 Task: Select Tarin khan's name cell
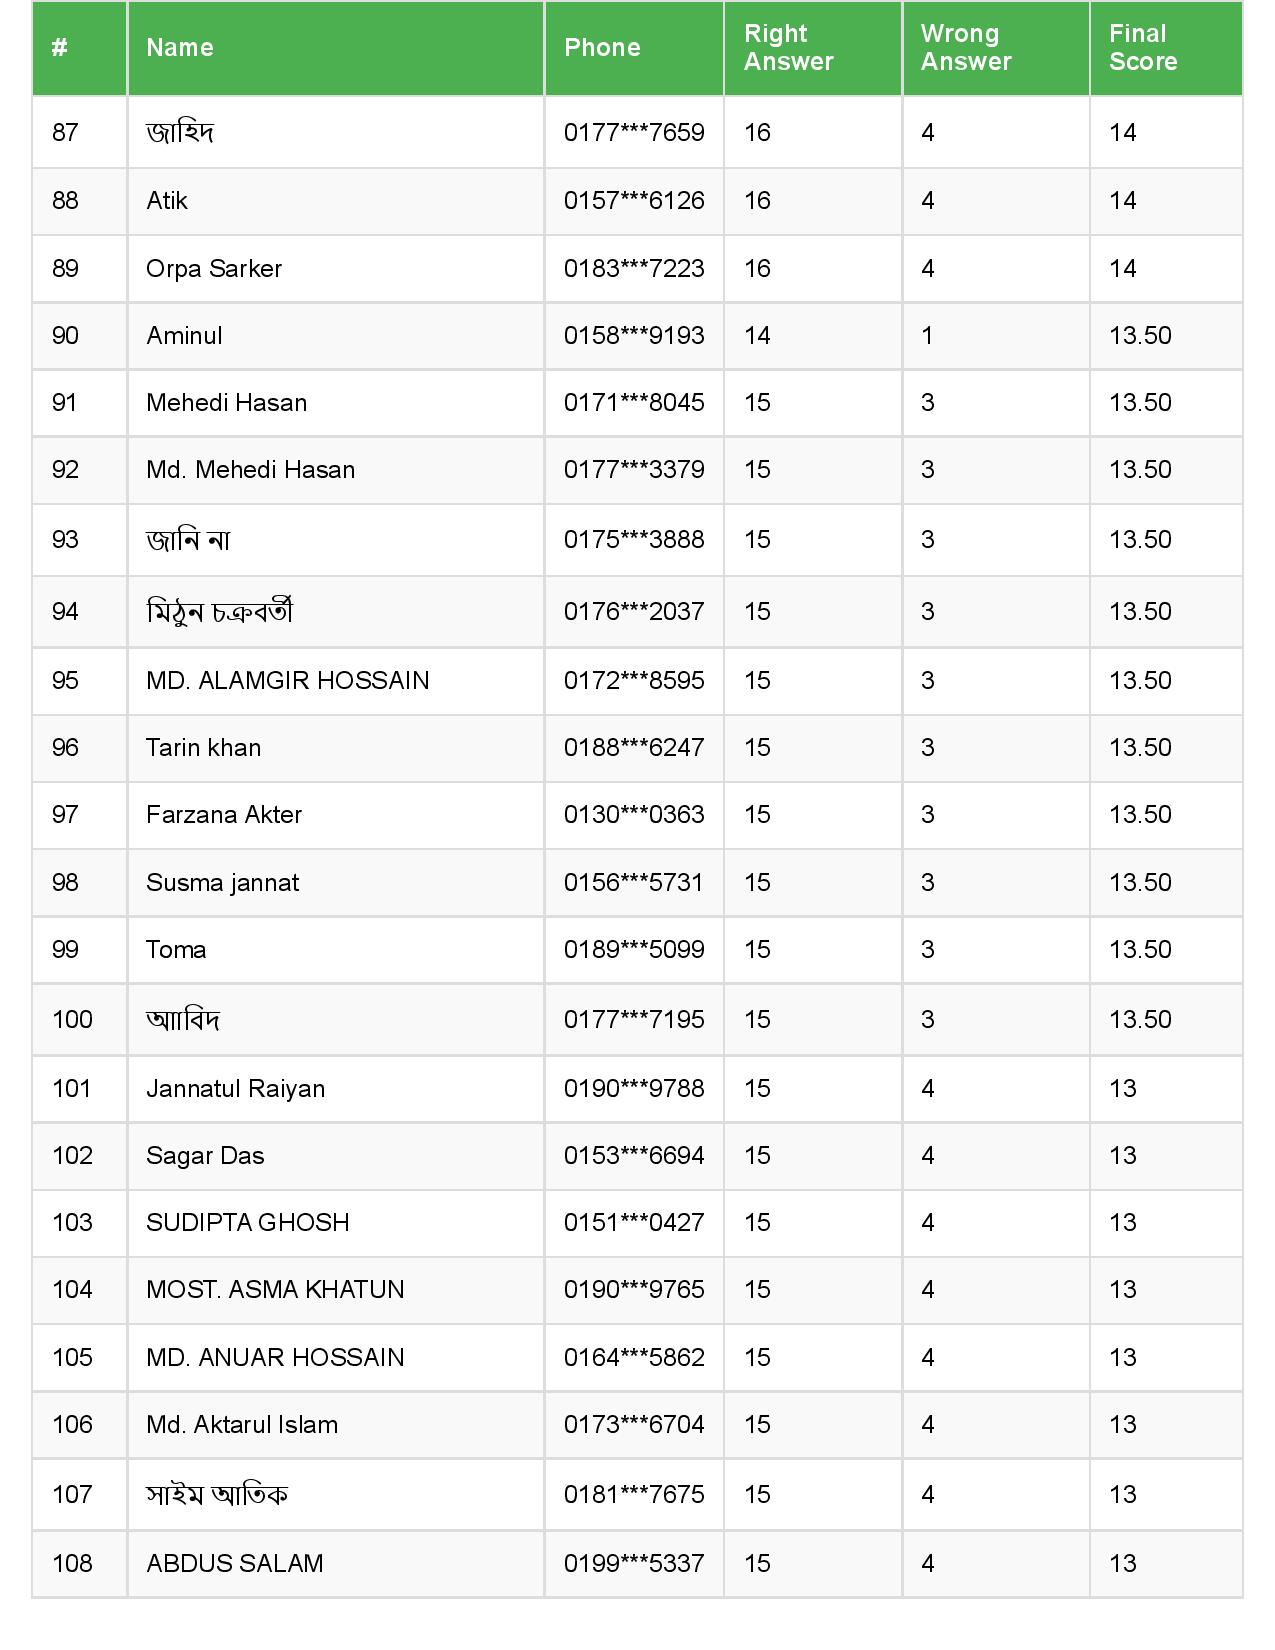coord(204,748)
